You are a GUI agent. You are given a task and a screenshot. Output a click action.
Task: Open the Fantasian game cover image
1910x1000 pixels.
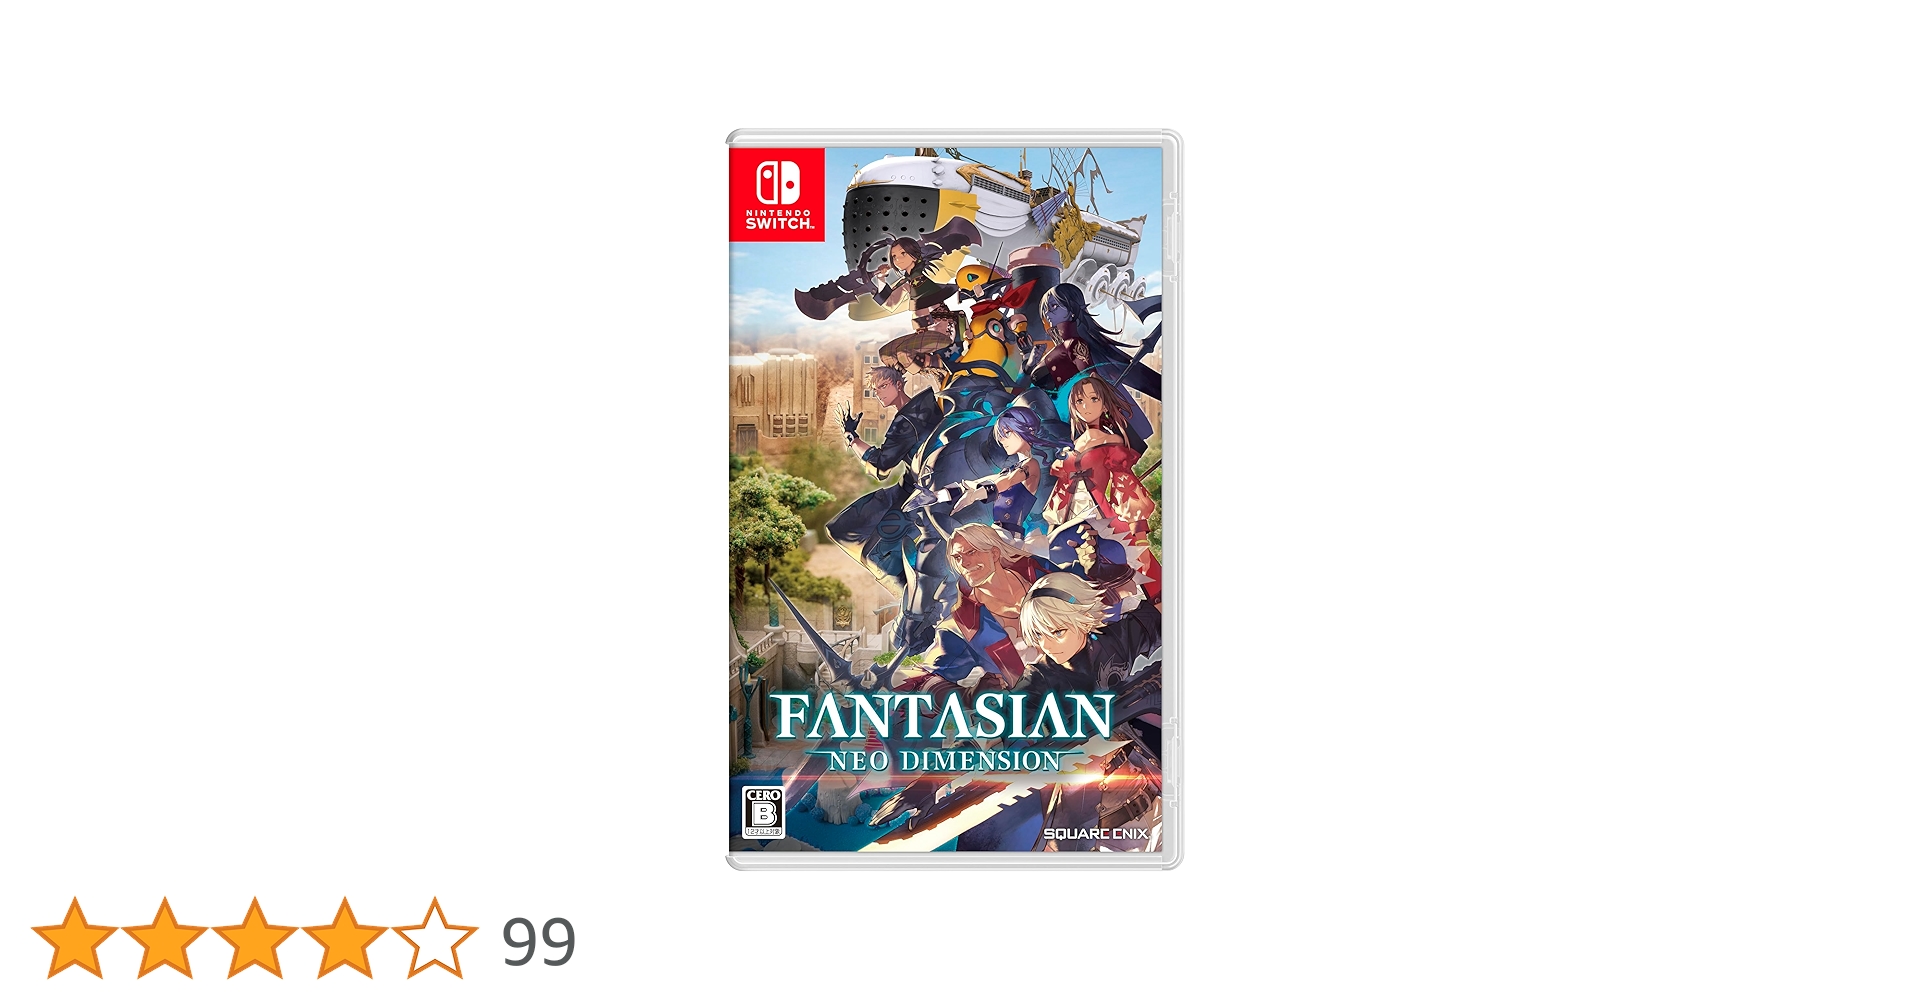[x=954, y=499]
